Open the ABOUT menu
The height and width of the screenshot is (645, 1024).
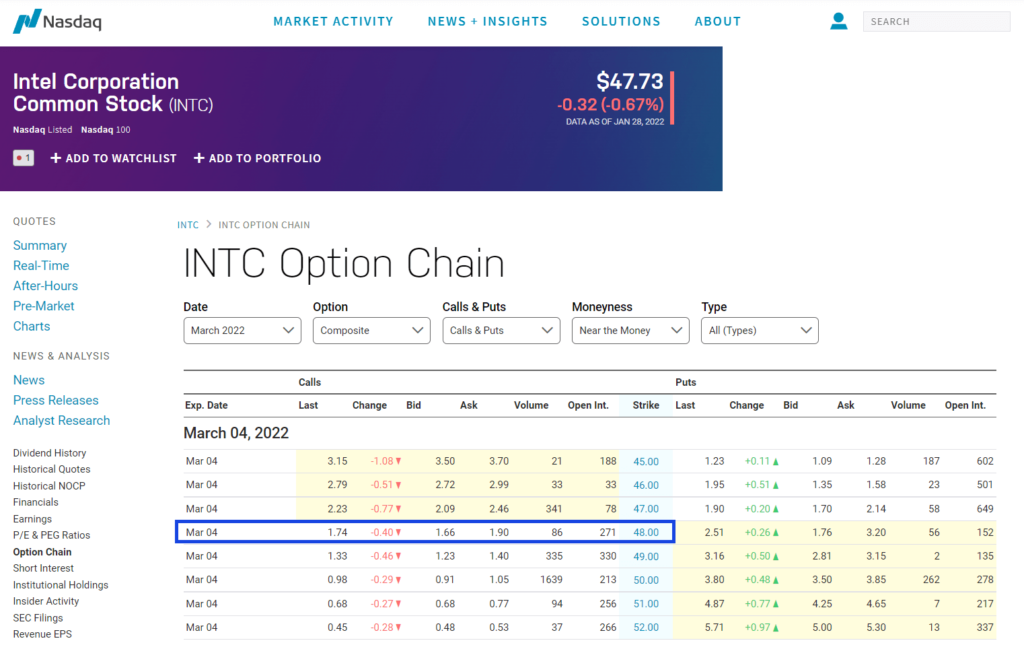pos(717,21)
